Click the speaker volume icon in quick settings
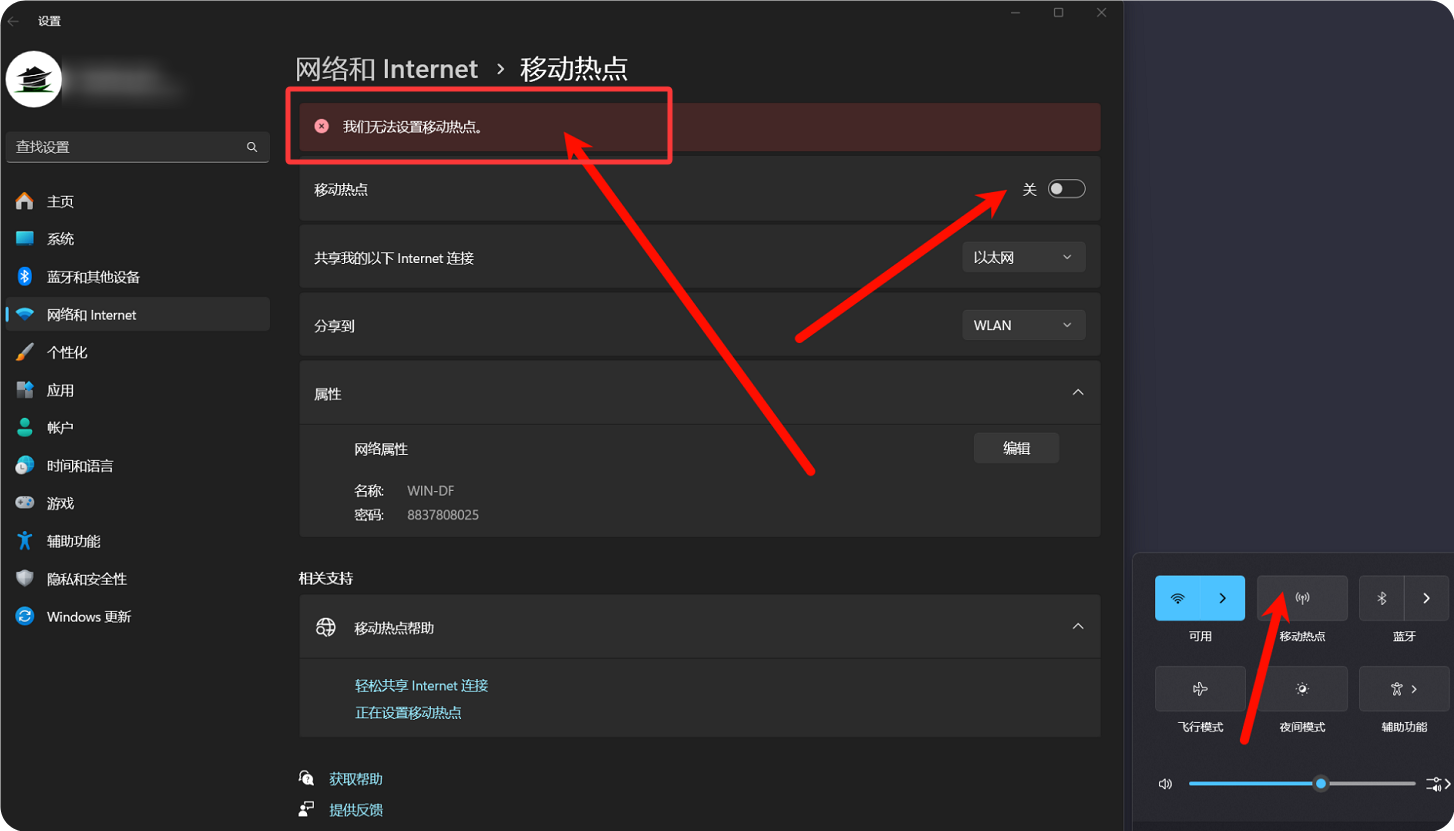 [1165, 784]
